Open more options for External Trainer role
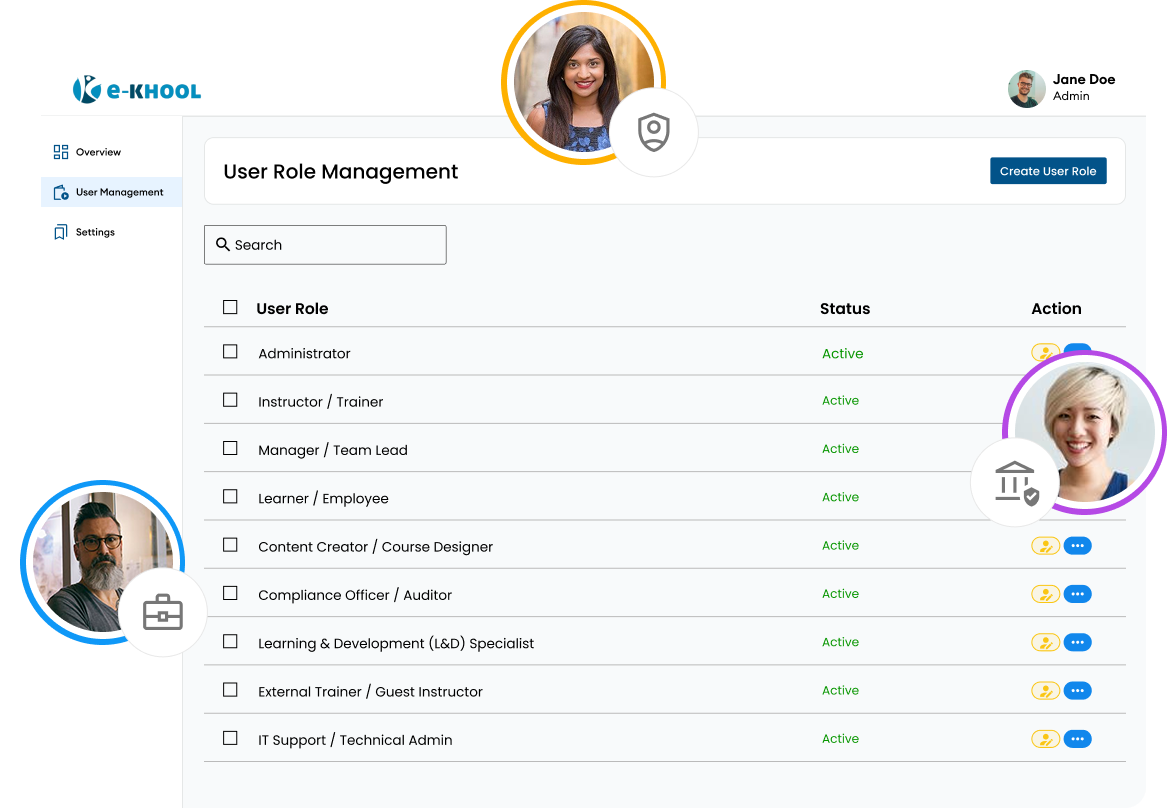 [1077, 691]
